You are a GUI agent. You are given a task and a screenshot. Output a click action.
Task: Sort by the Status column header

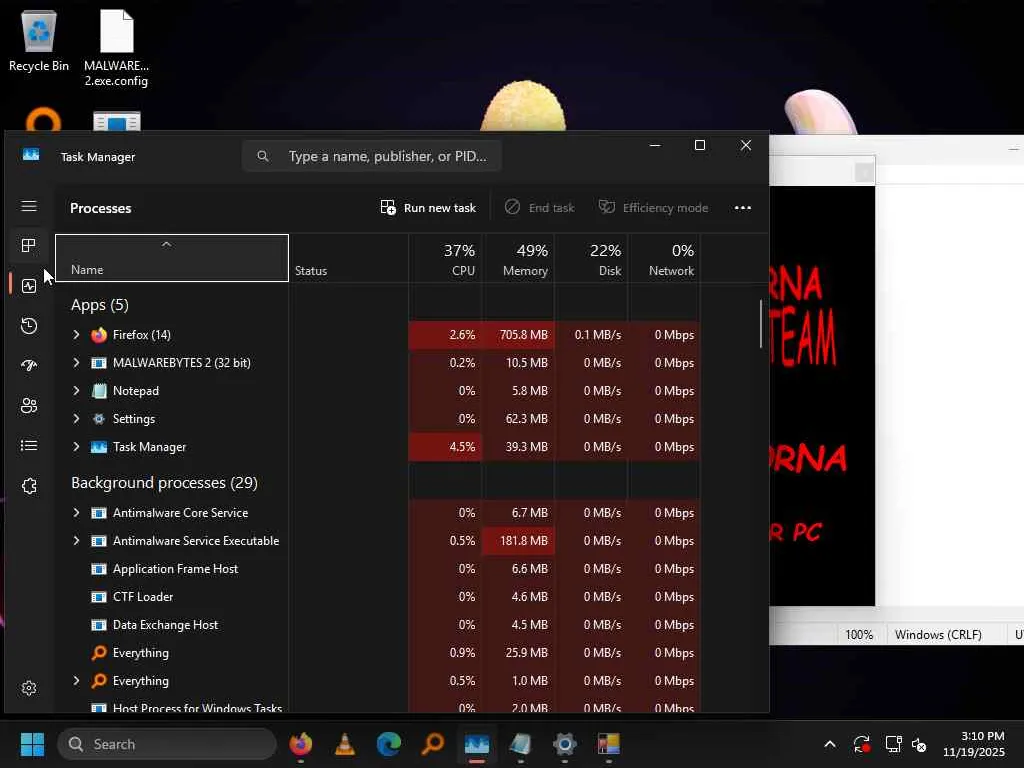349,258
